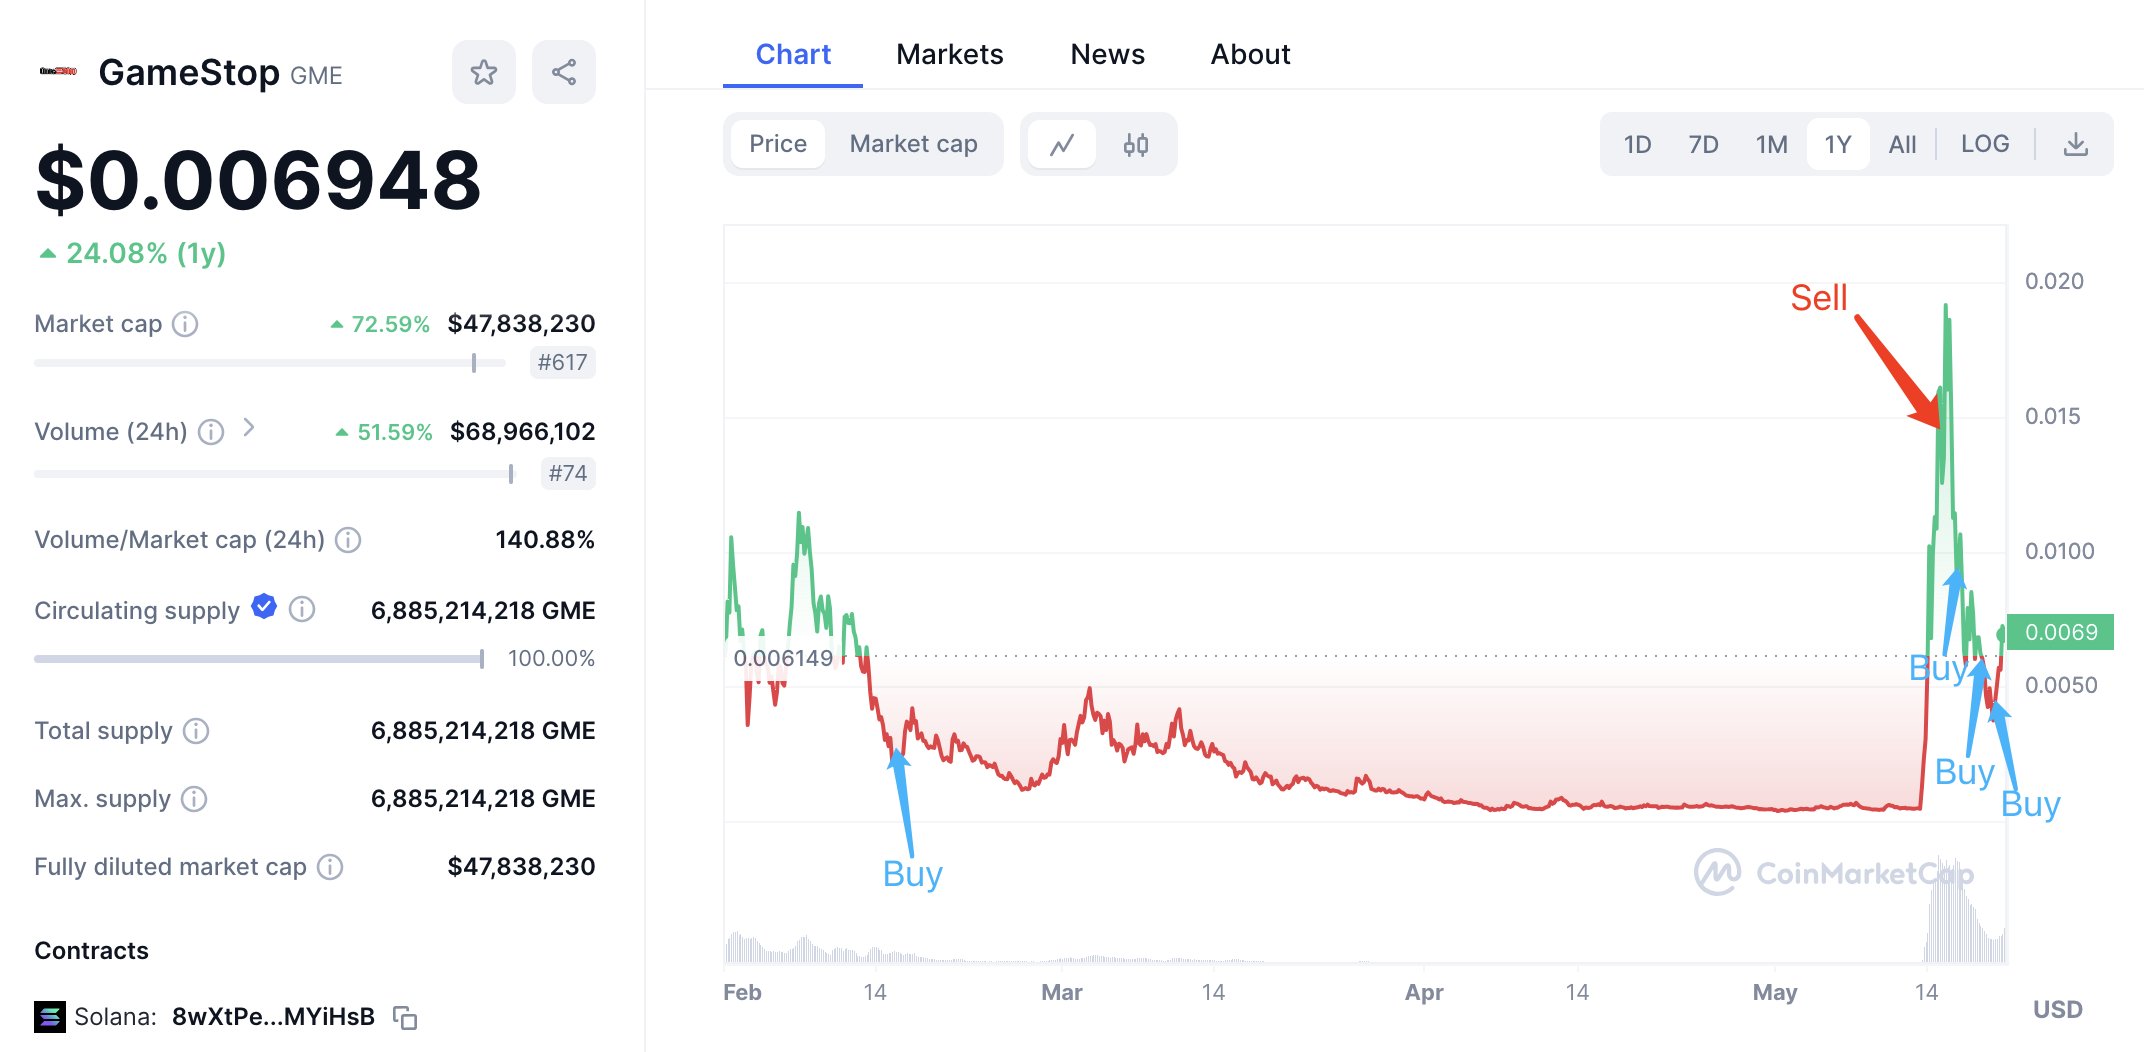Open the Markets tab
2144x1052 pixels.
[949, 54]
